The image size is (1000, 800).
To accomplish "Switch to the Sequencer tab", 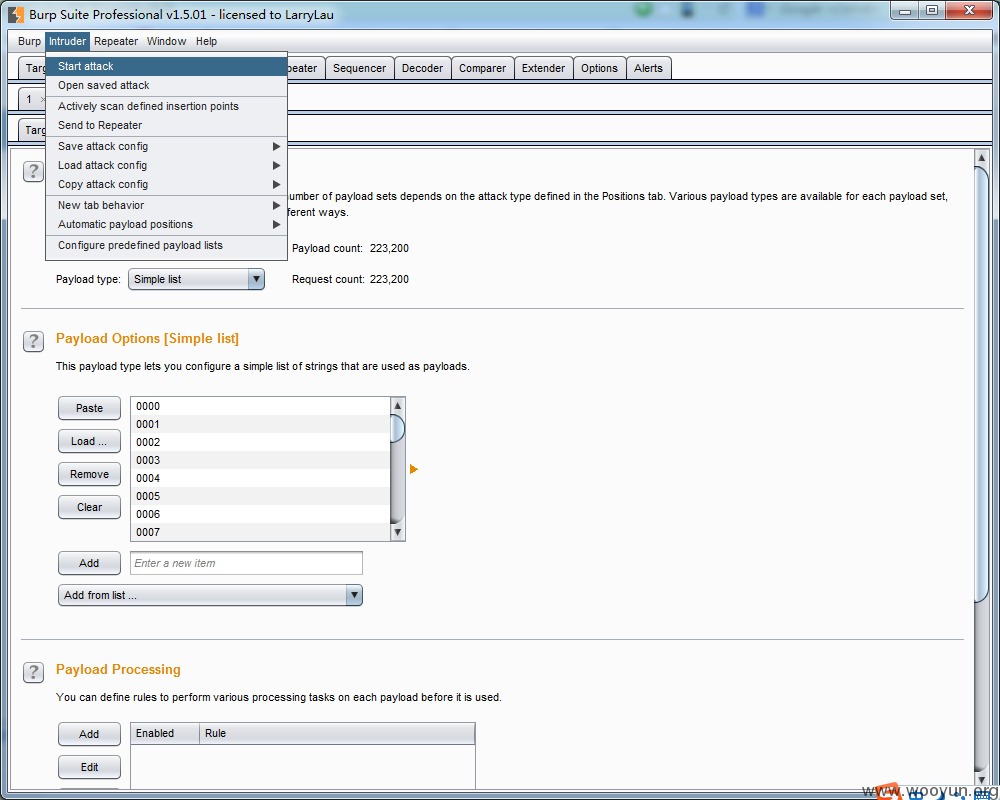I will point(359,68).
